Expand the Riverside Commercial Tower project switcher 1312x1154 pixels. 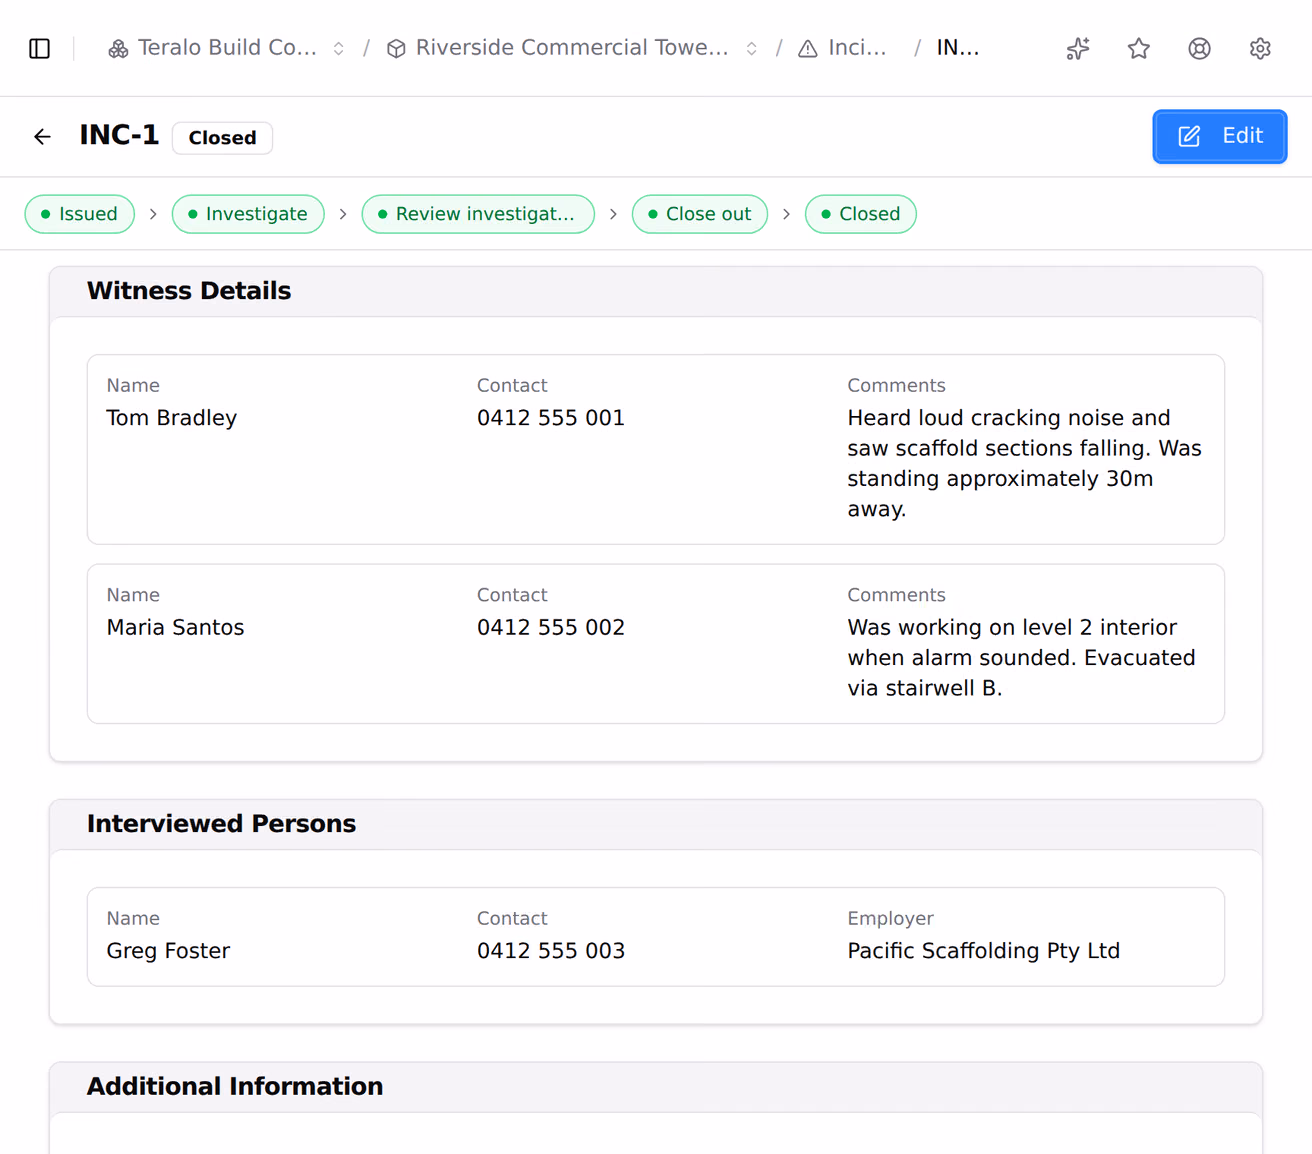coord(752,48)
